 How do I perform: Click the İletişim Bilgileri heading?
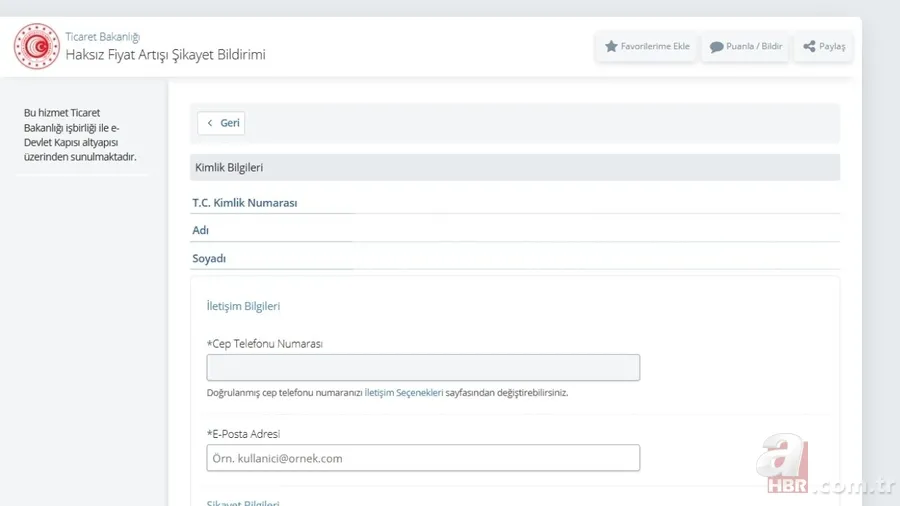click(x=243, y=306)
